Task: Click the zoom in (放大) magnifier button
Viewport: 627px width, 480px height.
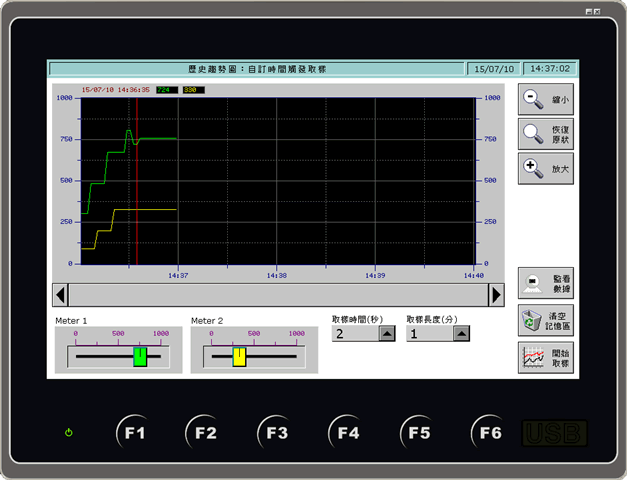Action: (546, 168)
